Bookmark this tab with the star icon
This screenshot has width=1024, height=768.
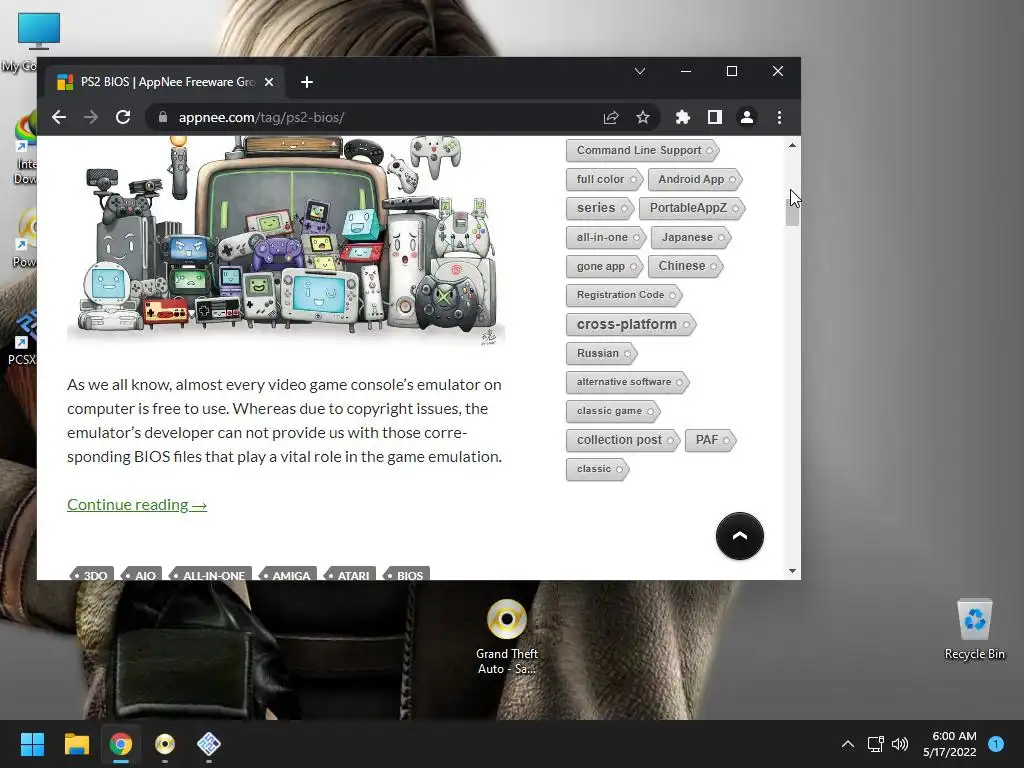(x=643, y=117)
